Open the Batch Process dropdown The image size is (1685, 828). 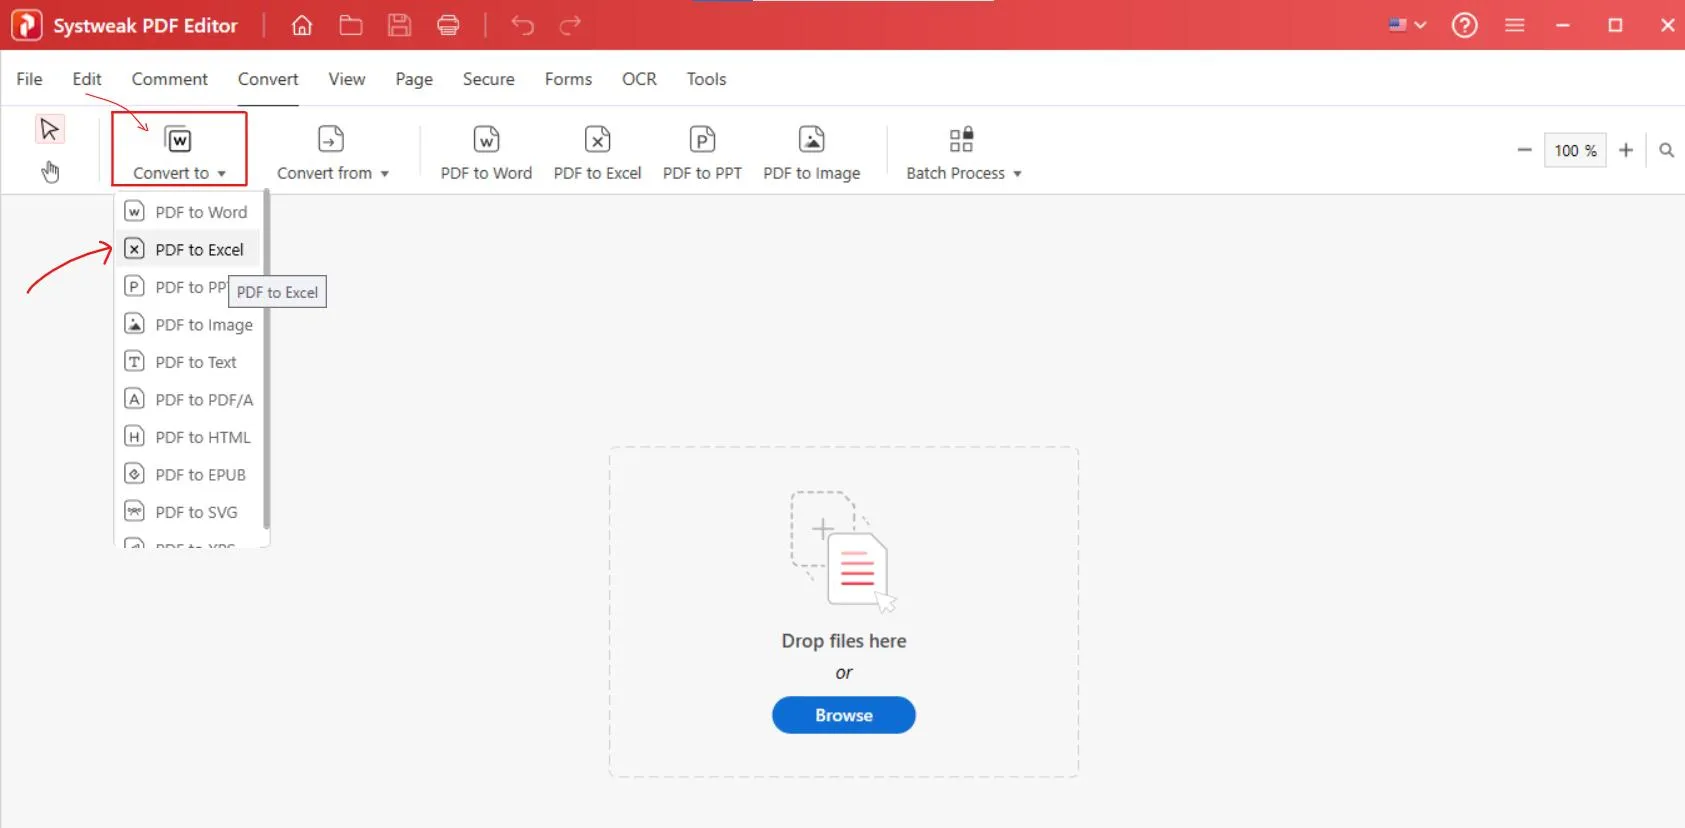click(x=963, y=152)
